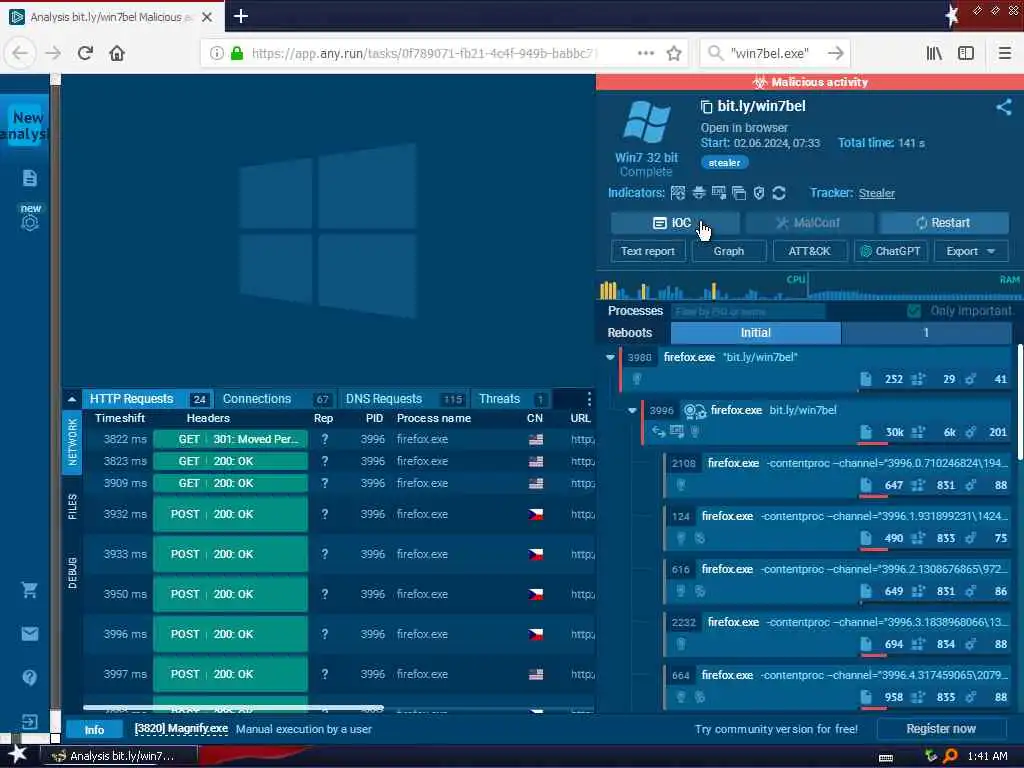This screenshot has height=768, width=1024.
Task: Switch to the Connections tab
Action: coord(275,398)
